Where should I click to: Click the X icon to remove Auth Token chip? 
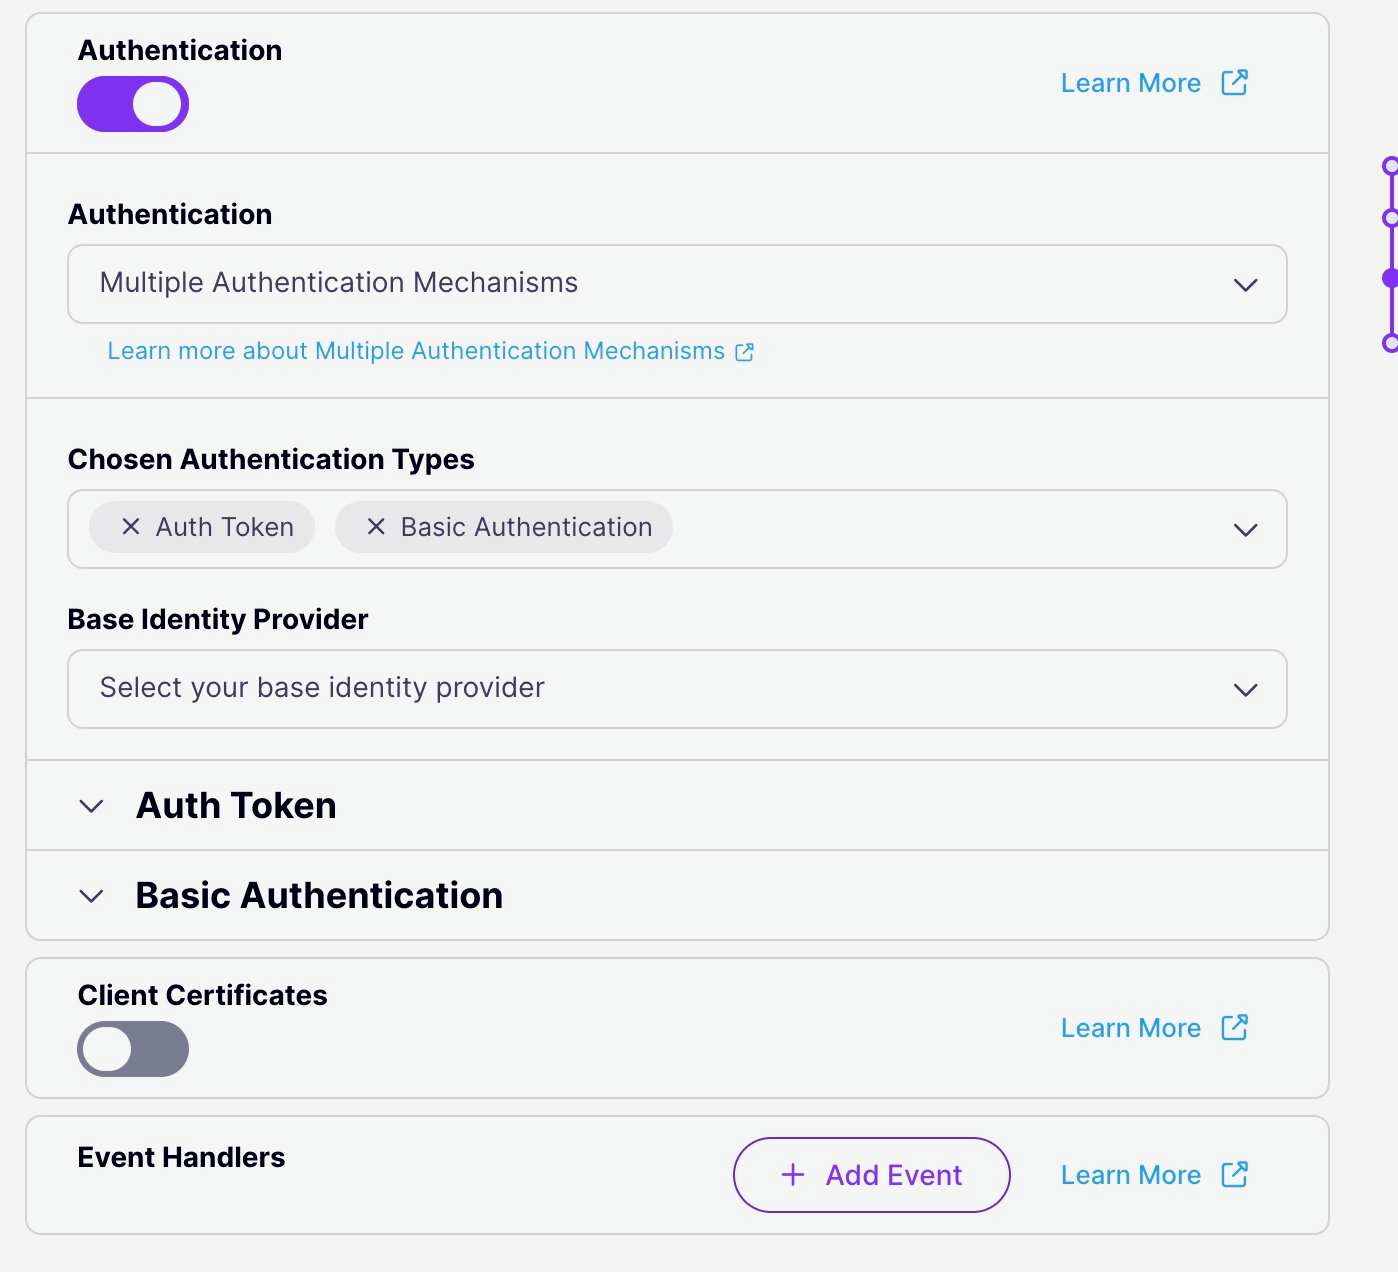[128, 527]
